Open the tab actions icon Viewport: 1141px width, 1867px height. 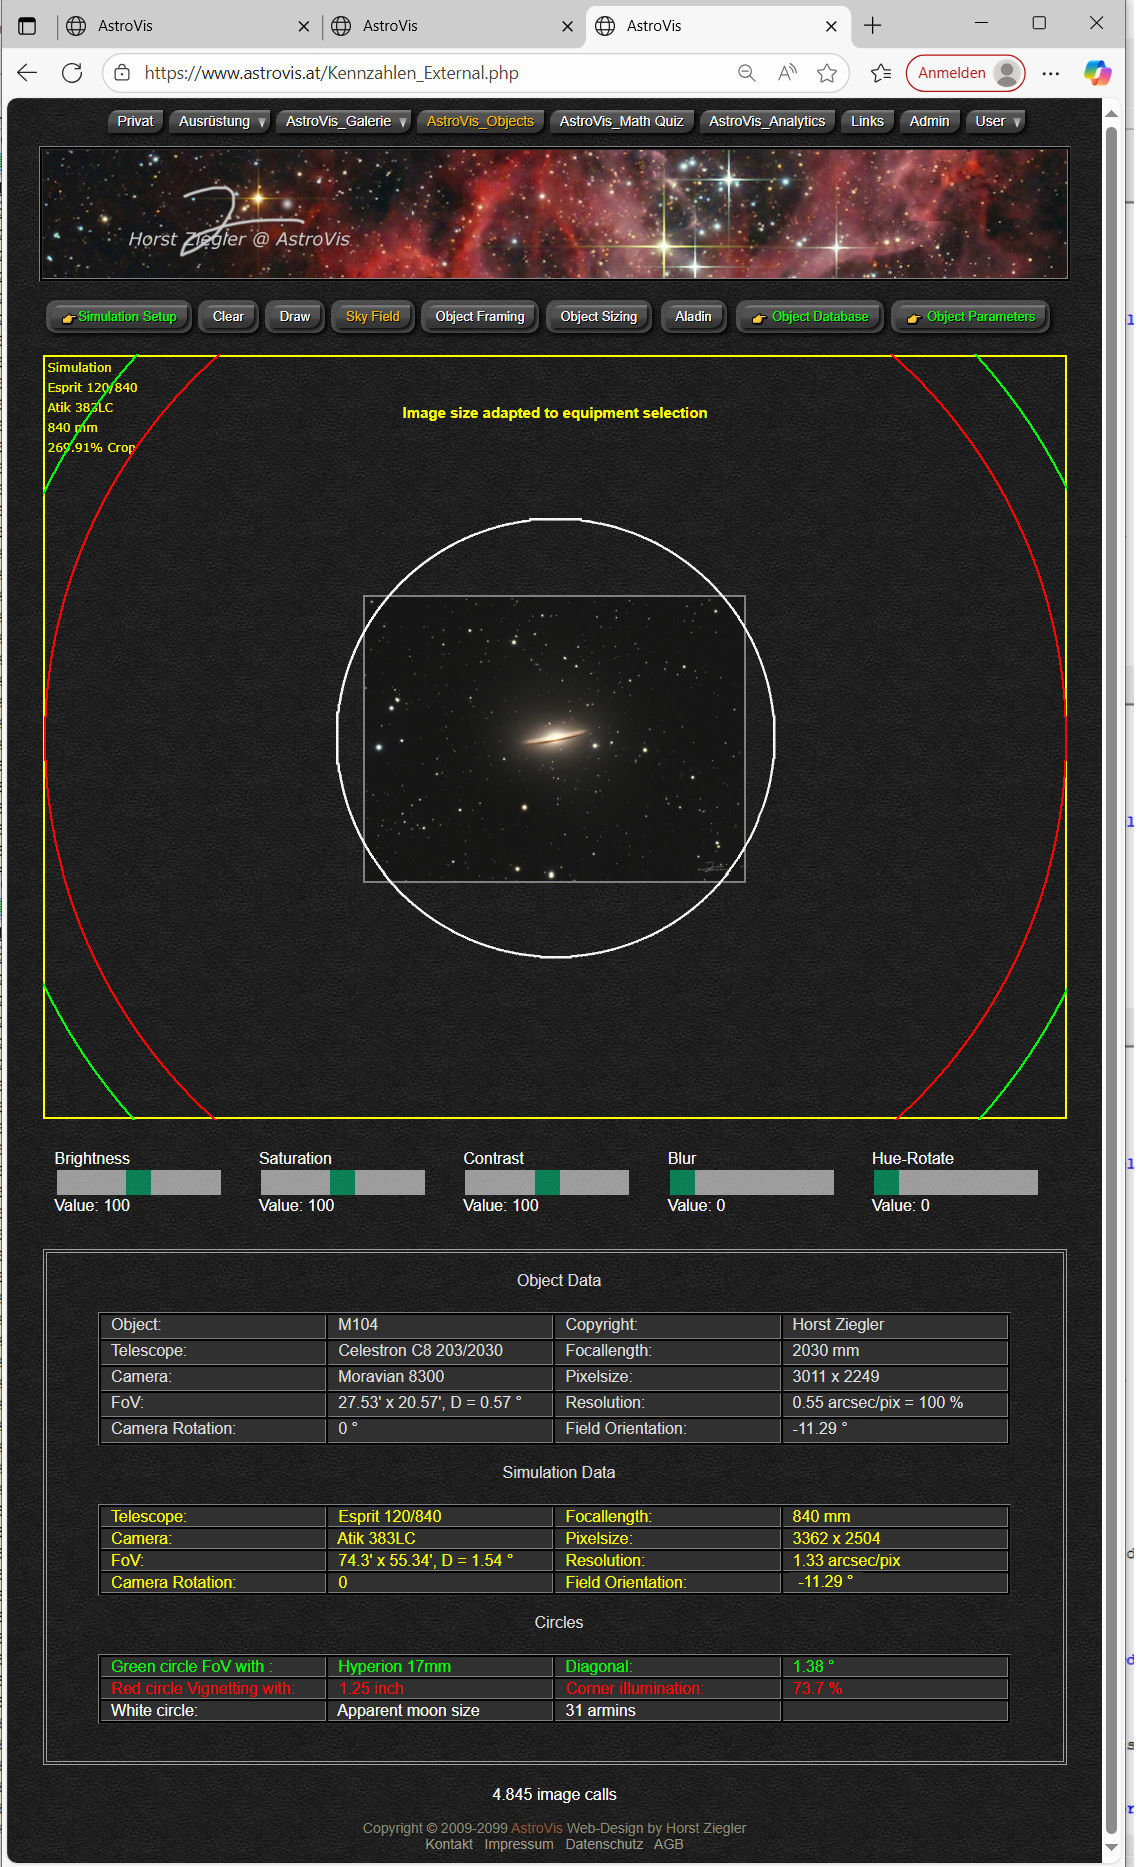(27, 26)
